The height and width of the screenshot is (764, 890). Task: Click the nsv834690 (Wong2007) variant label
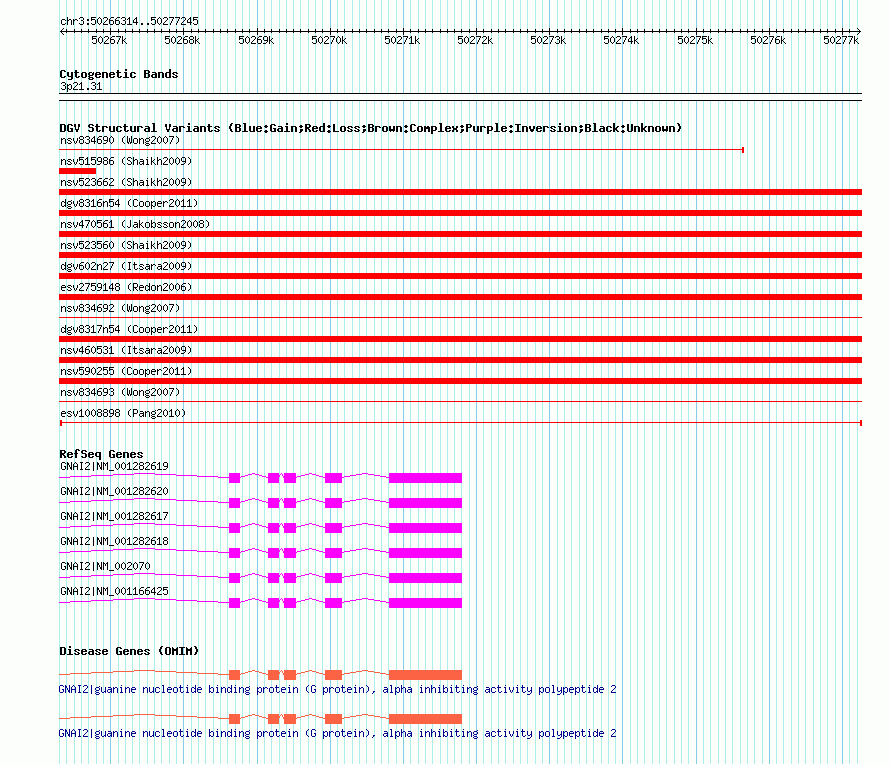(120, 140)
